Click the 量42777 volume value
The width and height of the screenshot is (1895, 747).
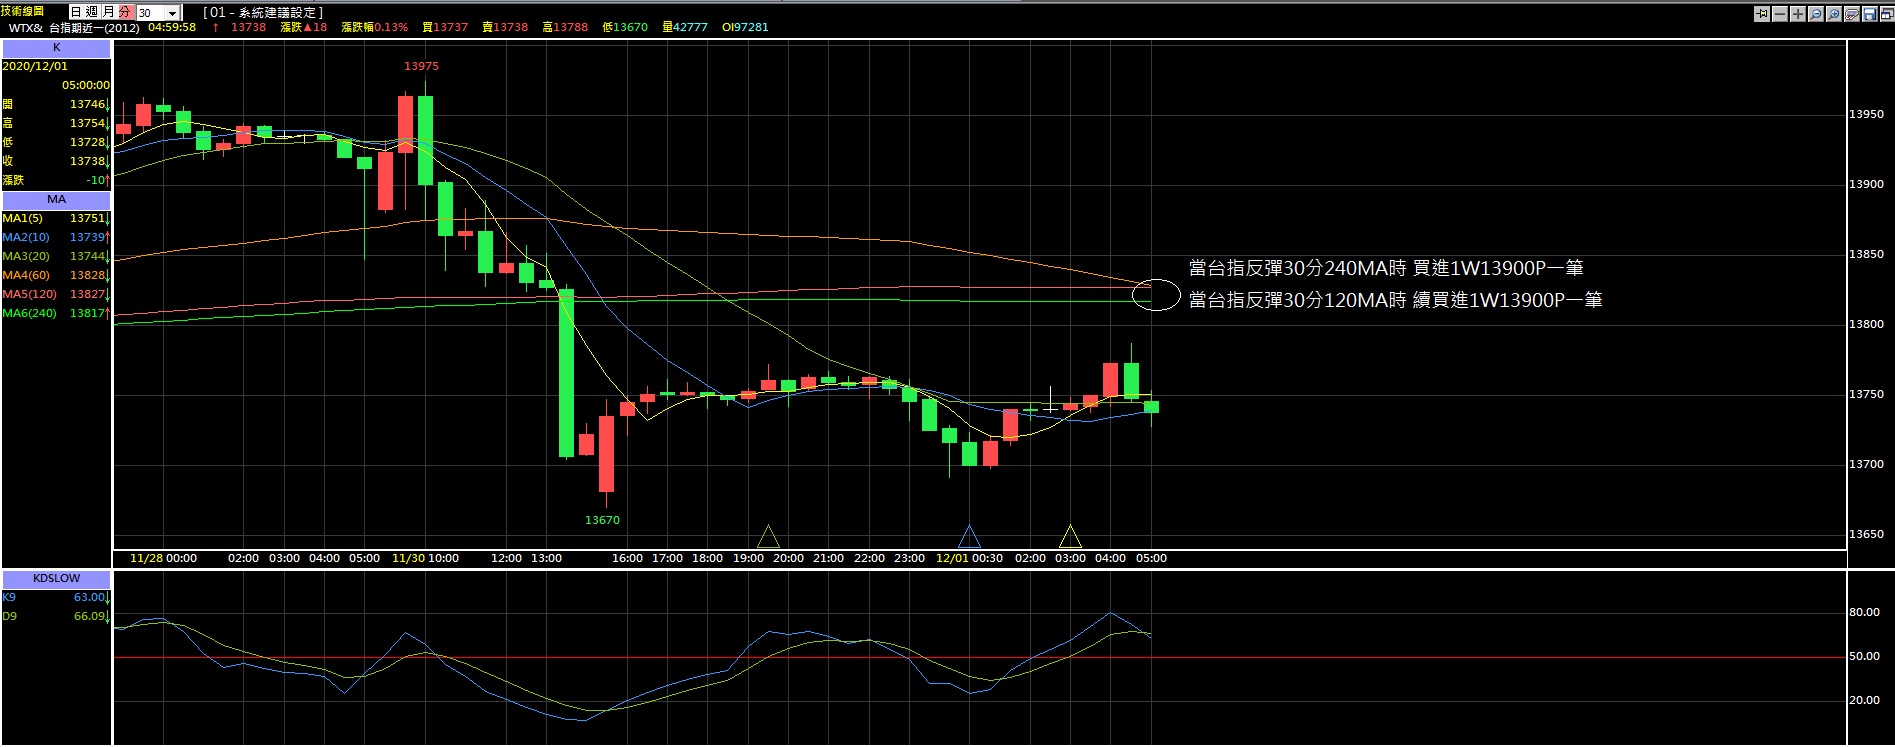[685, 27]
